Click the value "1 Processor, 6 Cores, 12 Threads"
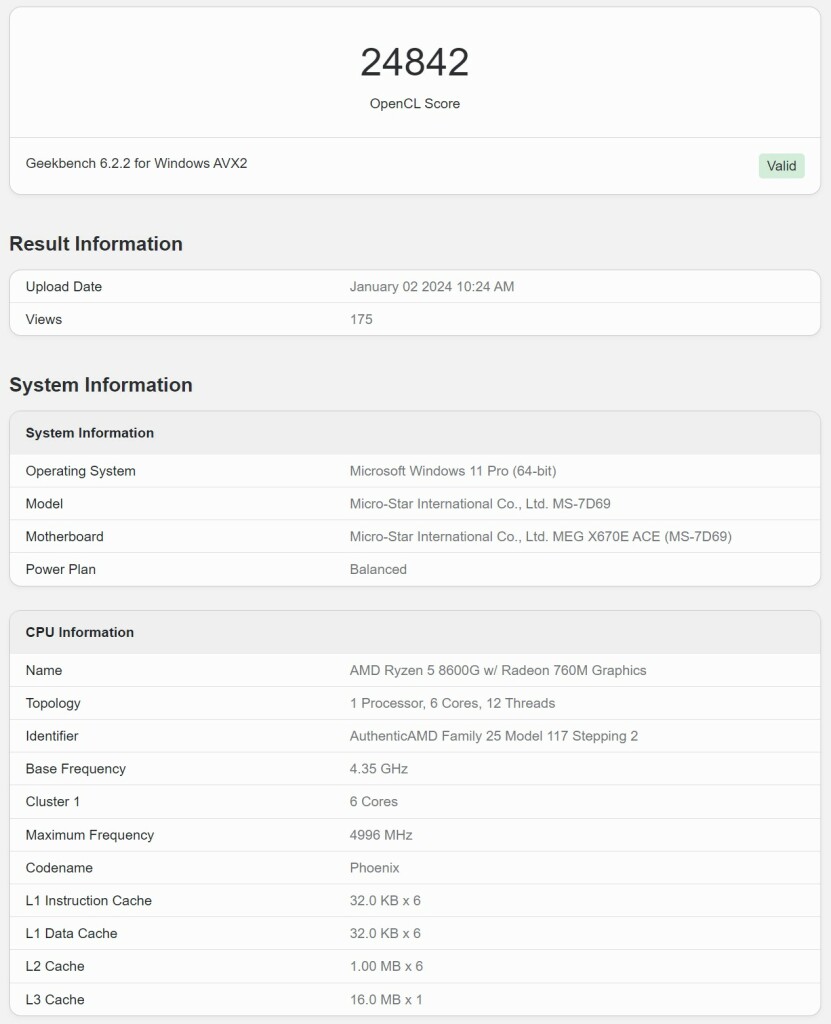Screen dimensions: 831x1024 pos(452,703)
